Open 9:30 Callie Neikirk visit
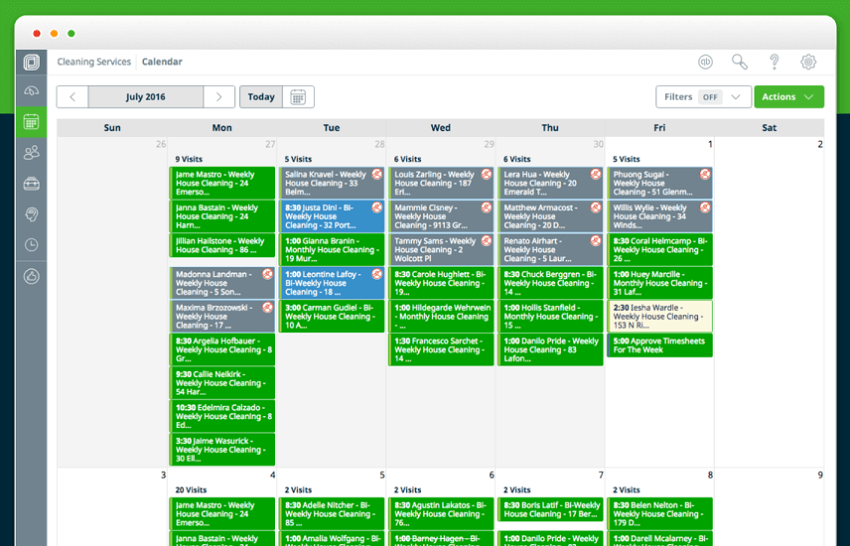Image resolution: width=850 pixels, height=546 pixels. point(222,383)
